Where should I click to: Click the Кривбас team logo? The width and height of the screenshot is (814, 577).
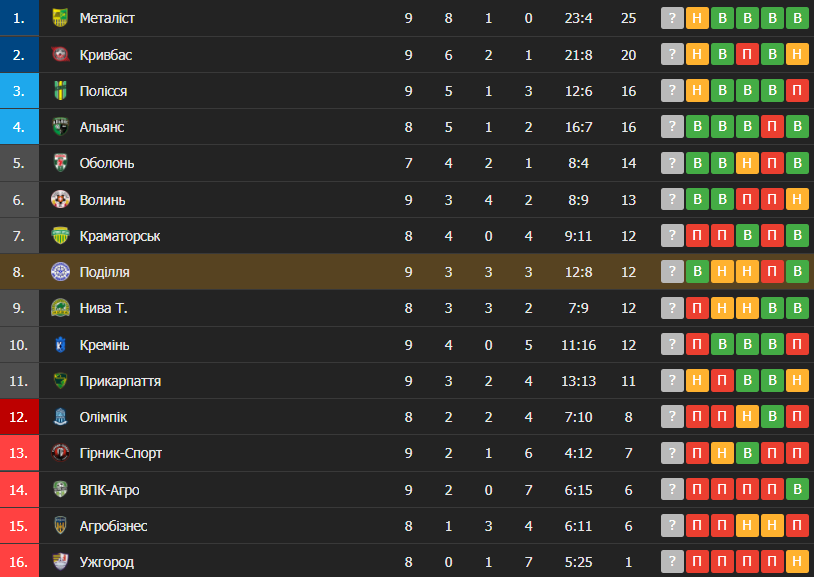tap(60, 55)
